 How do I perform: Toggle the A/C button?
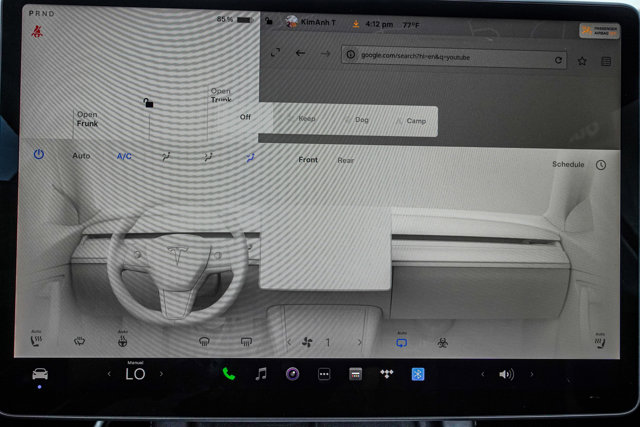[x=124, y=156]
